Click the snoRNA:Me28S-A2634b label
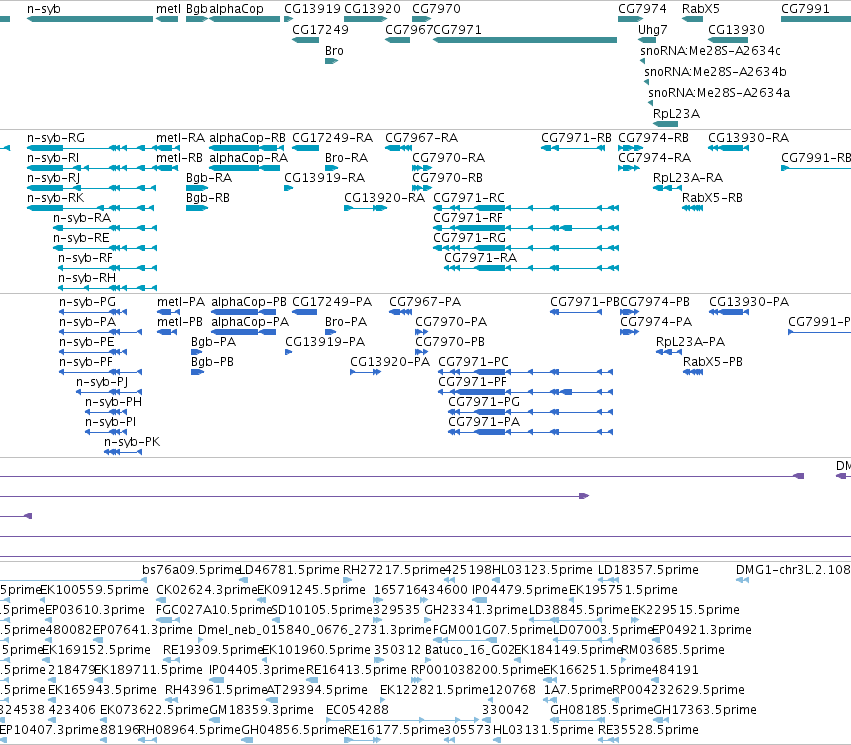This screenshot has width=851, height=745. 715,72
